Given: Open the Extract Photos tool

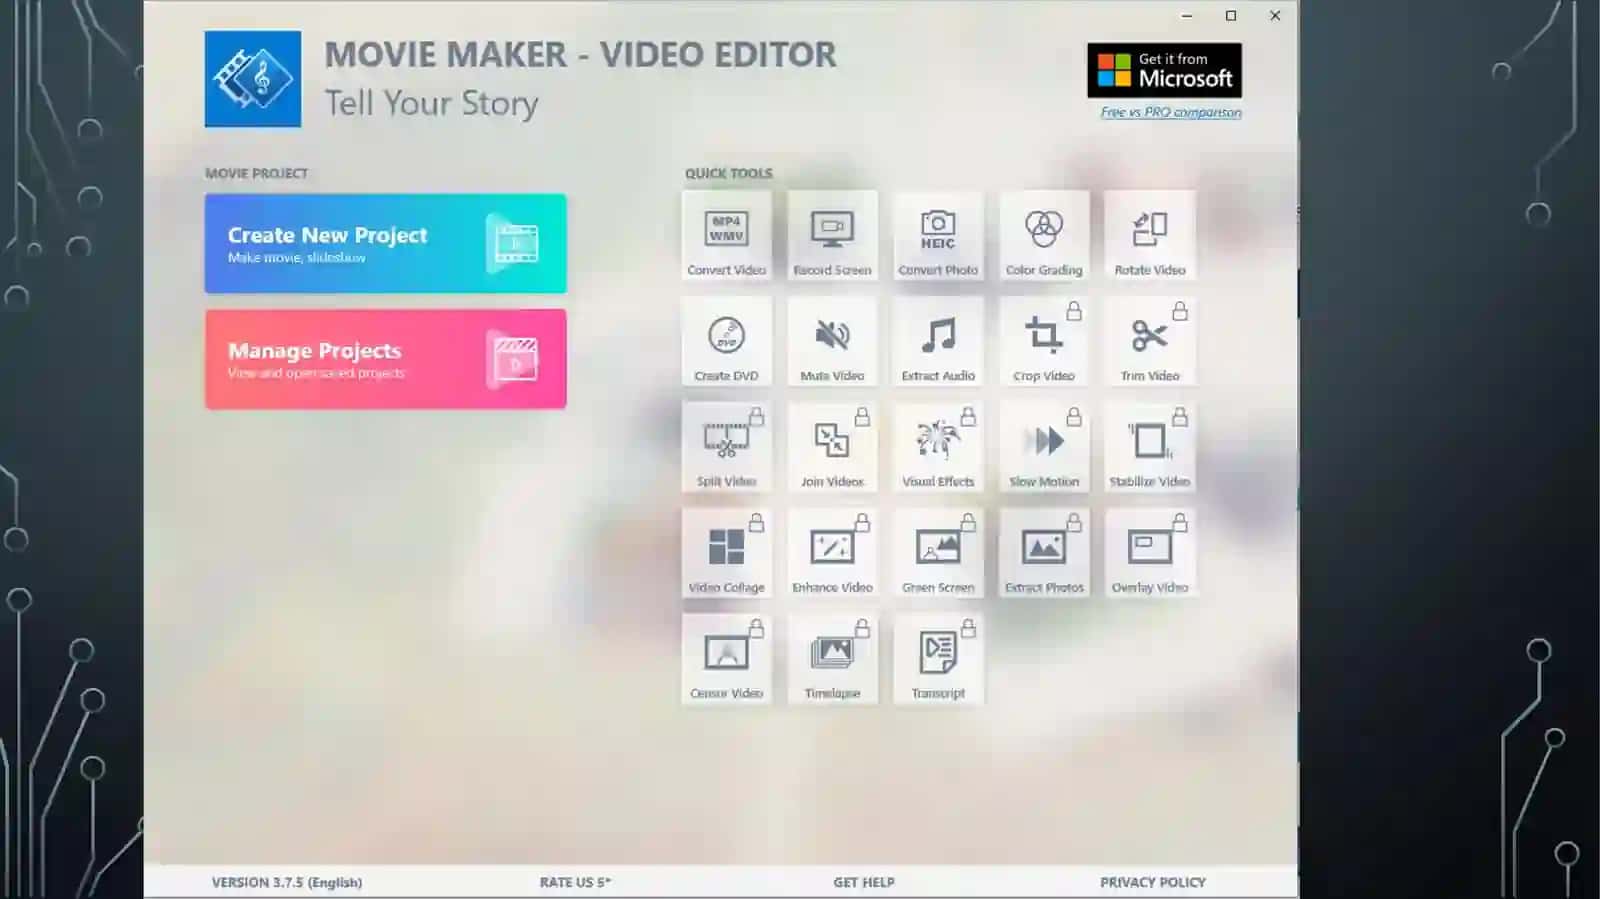Looking at the screenshot, I should tap(1044, 553).
